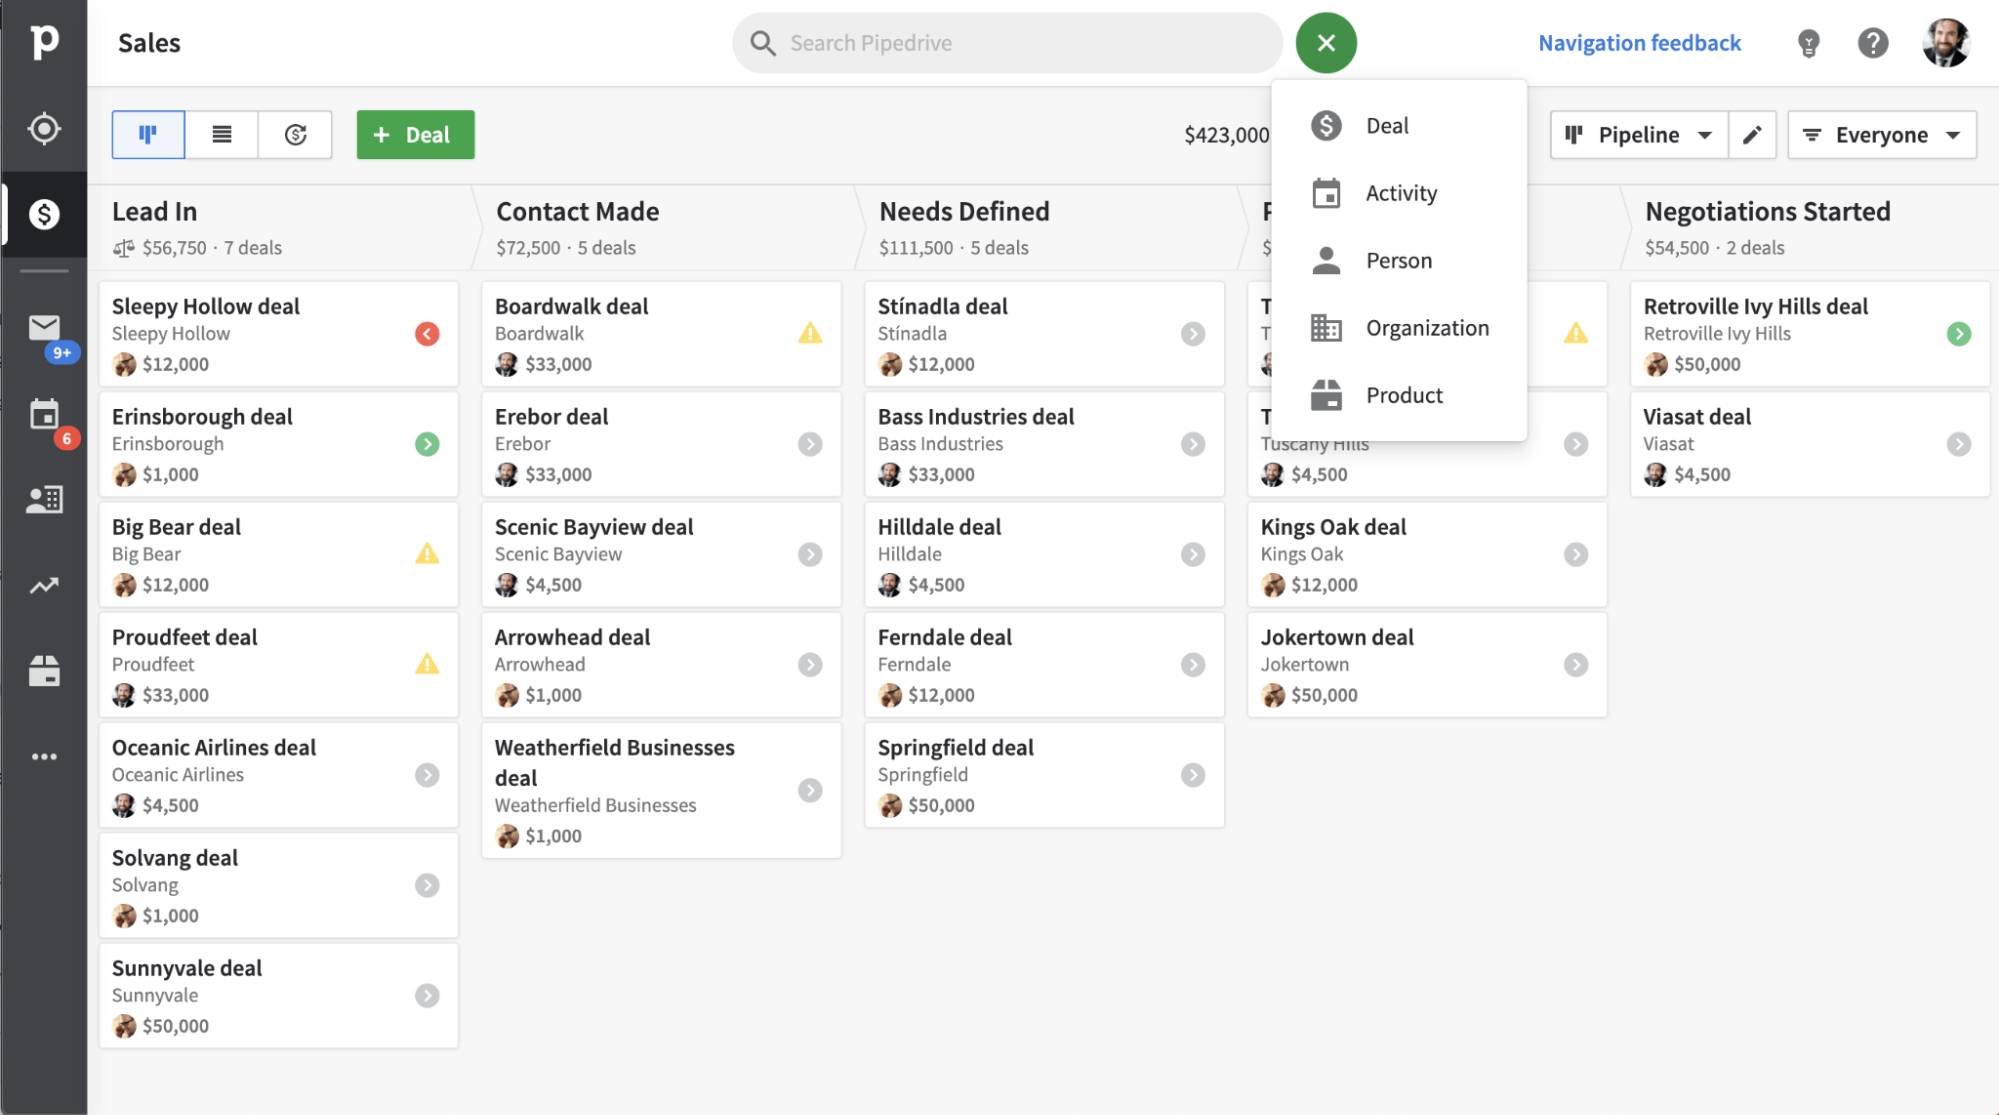Toggle the leads sidebar icon
The image size is (1999, 1115).
click(x=43, y=128)
